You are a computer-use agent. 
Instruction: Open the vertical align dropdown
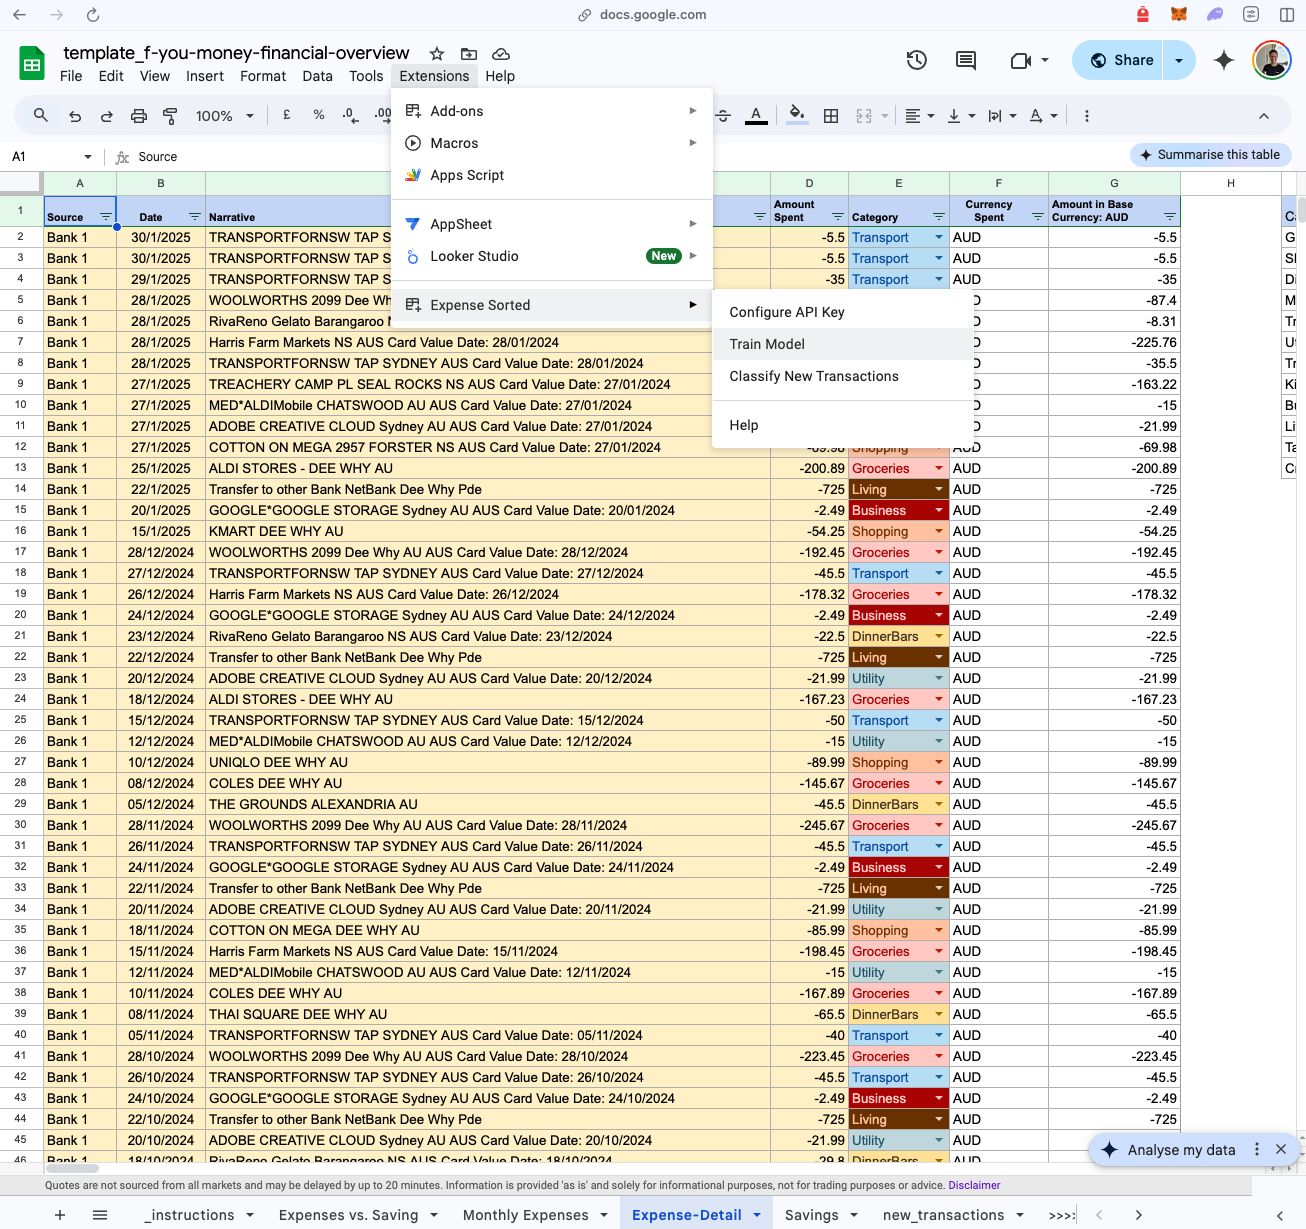click(960, 116)
